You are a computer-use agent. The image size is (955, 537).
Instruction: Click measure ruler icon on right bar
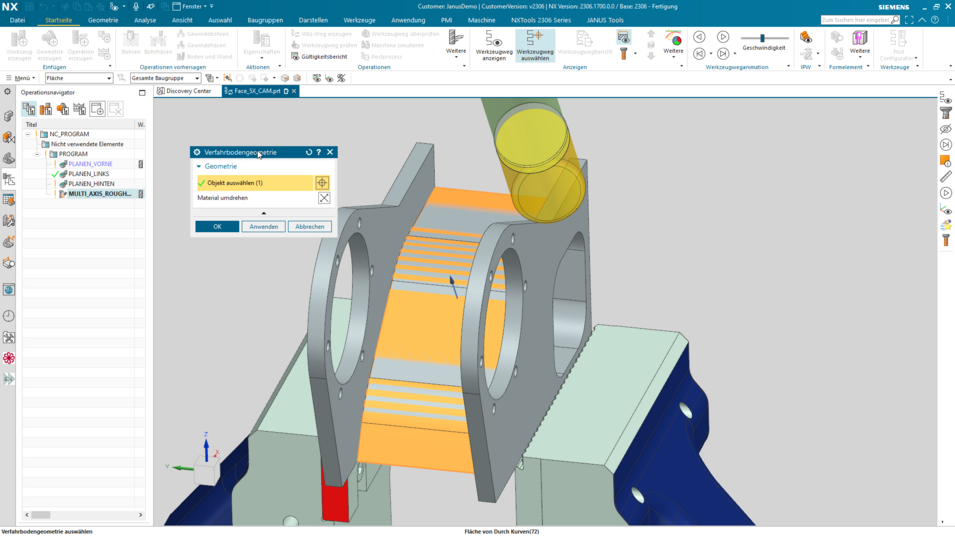[x=945, y=177]
